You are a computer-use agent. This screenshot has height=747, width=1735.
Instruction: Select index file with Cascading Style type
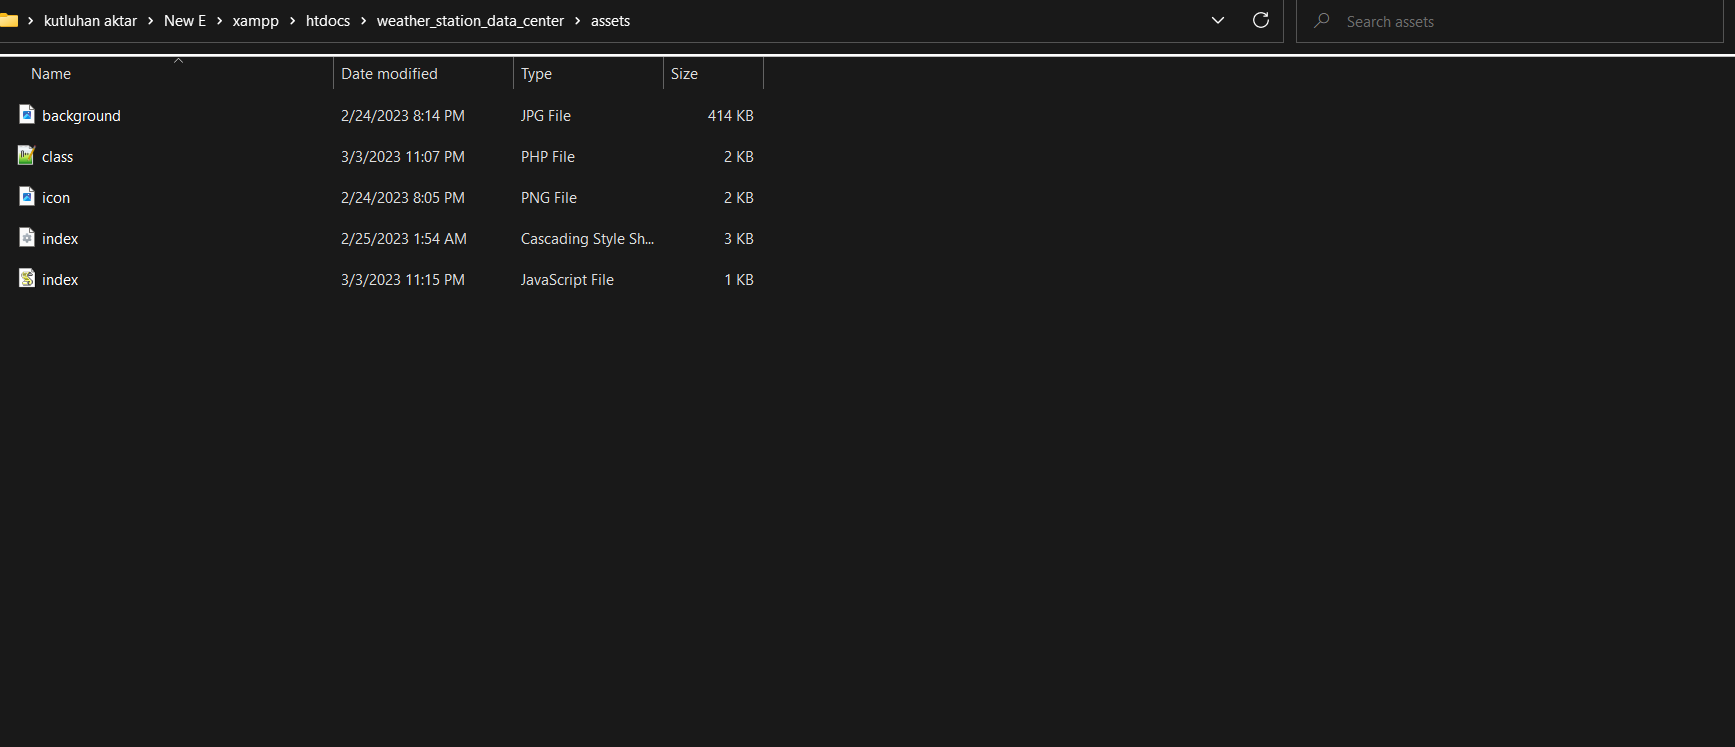tap(60, 239)
